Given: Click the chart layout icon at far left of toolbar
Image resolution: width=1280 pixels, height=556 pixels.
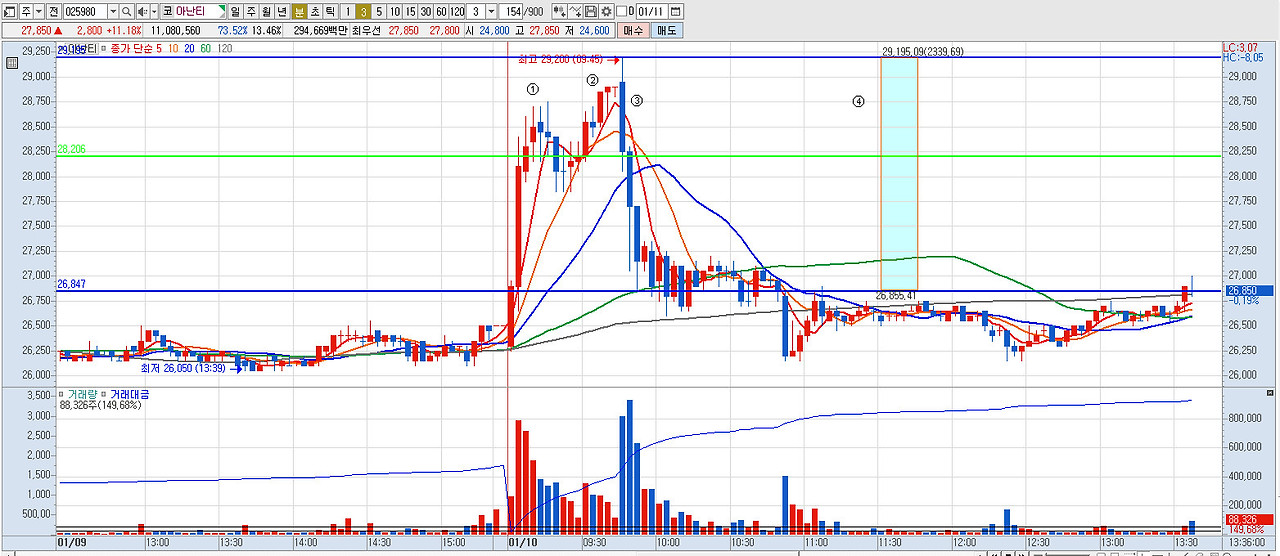Looking at the screenshot, I should 10,12.
